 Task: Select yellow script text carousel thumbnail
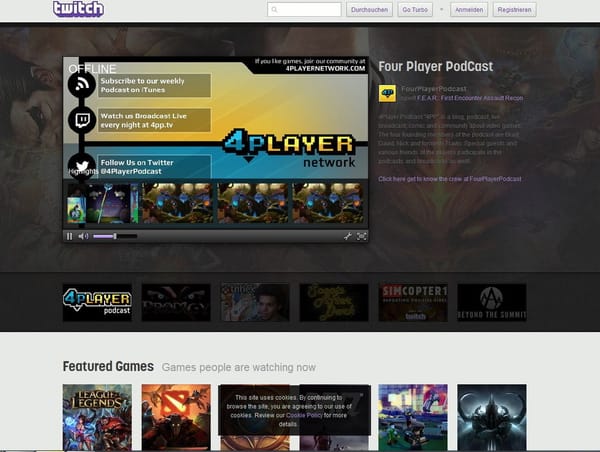(x=334, y=302)
